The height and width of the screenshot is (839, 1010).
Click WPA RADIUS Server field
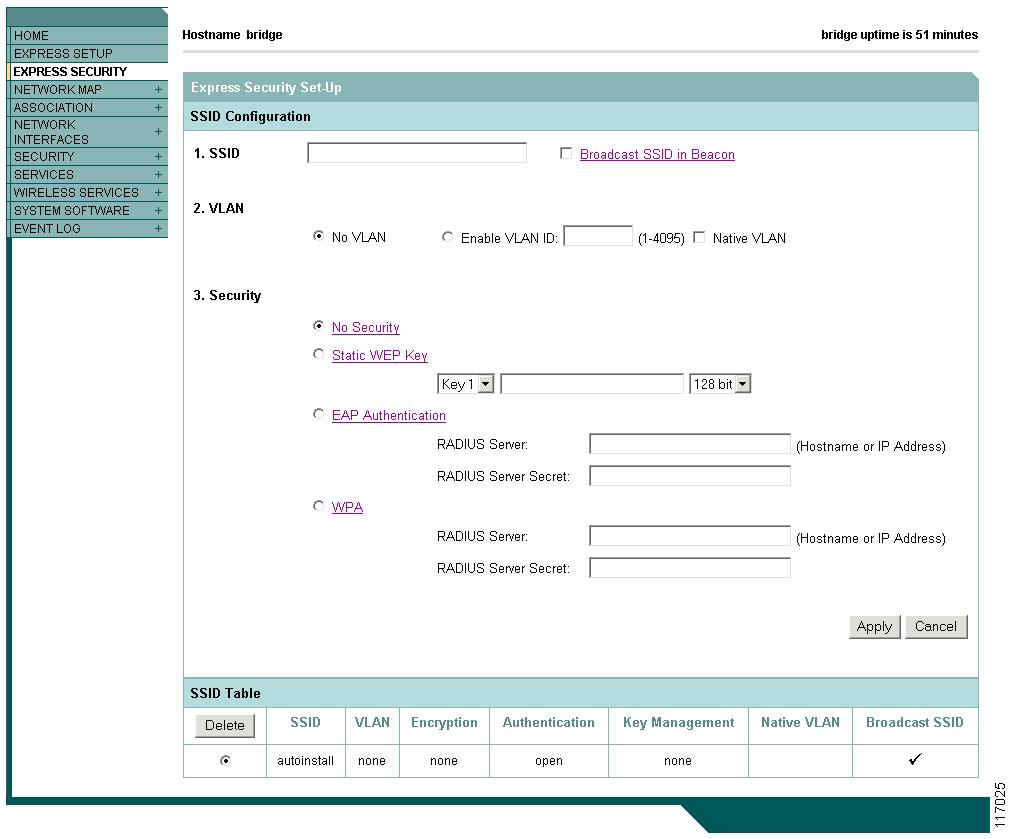tap(690, 536)
